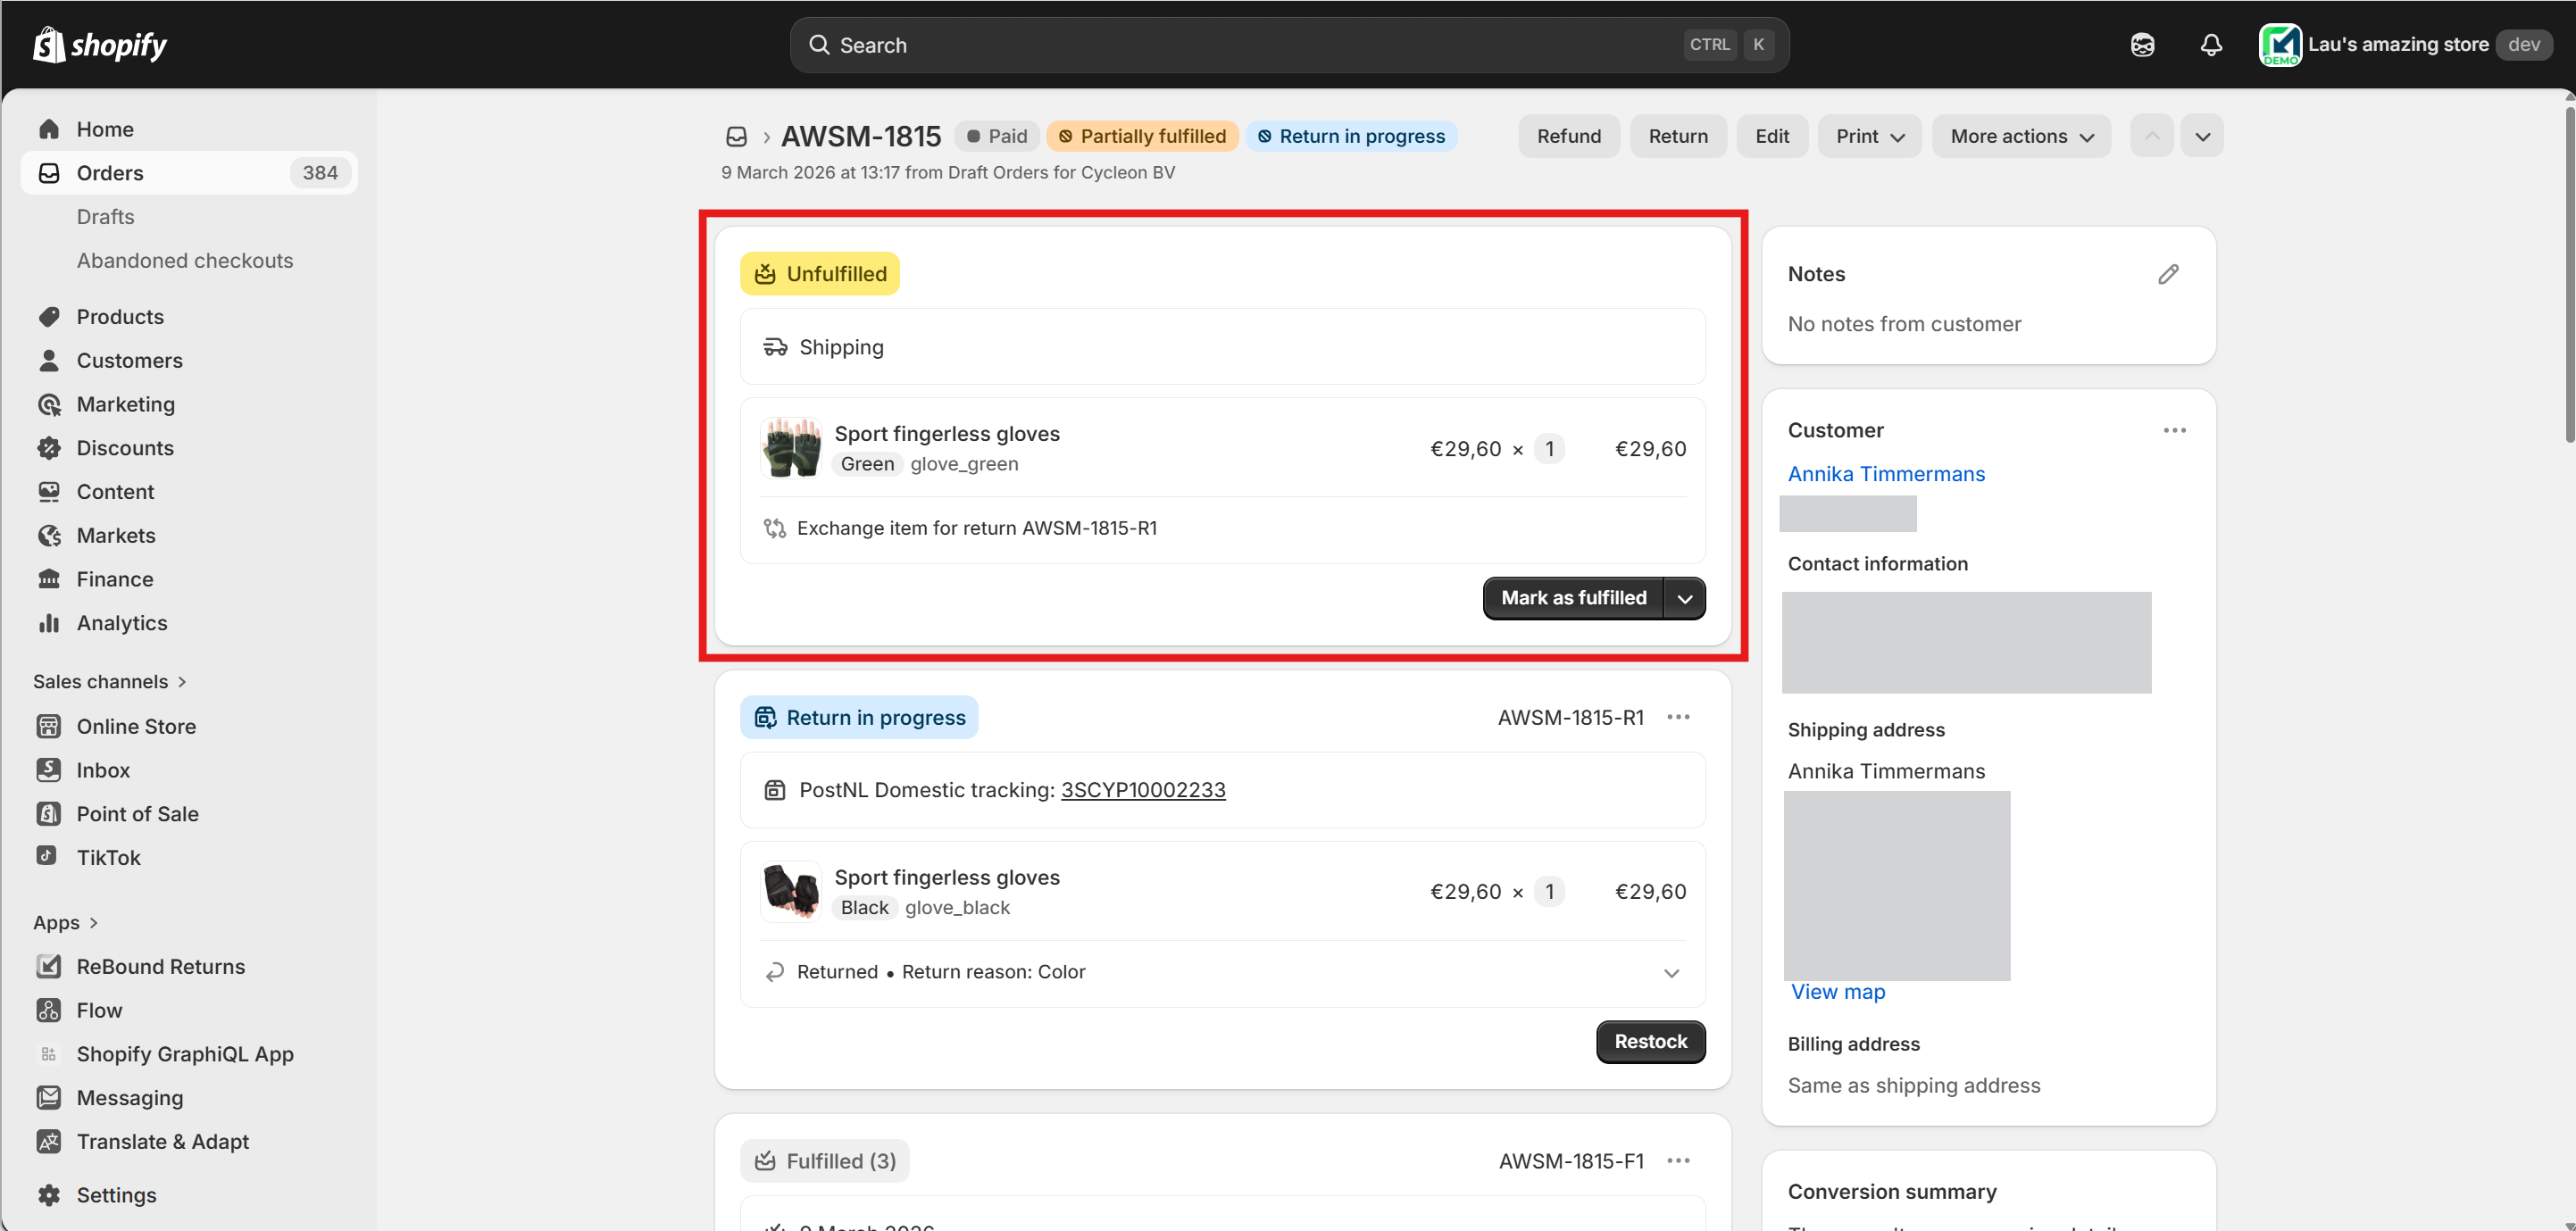Viewport: 2576px width, 1231px height.
Task: Expand Returned reason Color details
Action: point(1671,973)
